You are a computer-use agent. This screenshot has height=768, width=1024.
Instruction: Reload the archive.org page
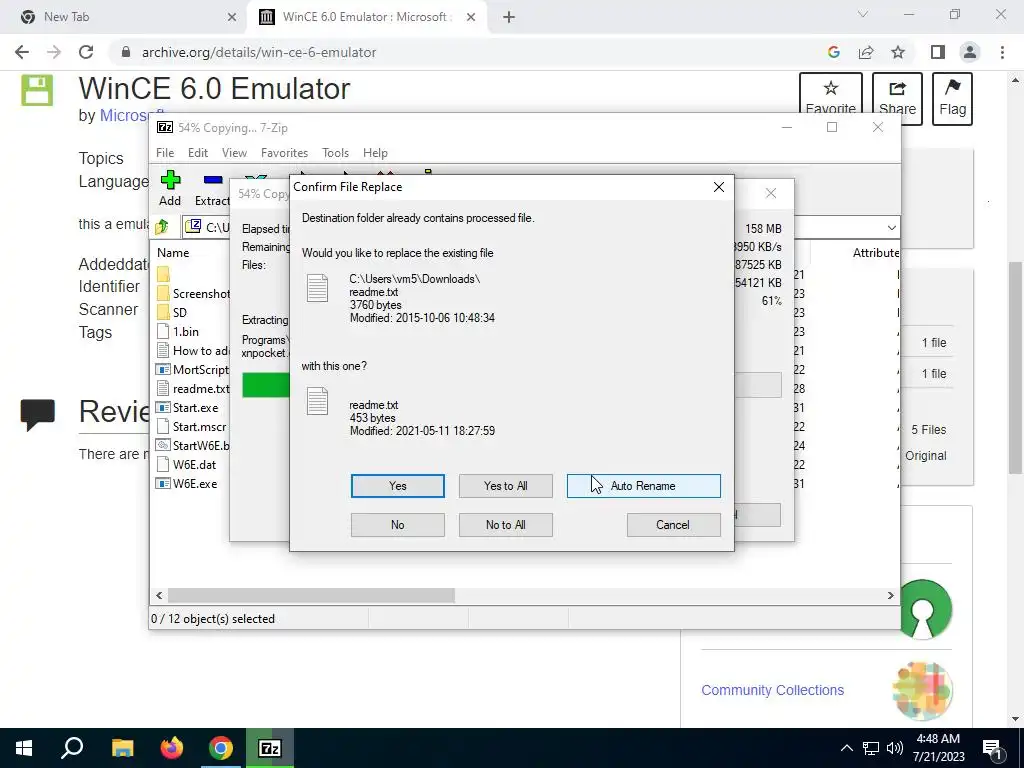coord(86,52)
